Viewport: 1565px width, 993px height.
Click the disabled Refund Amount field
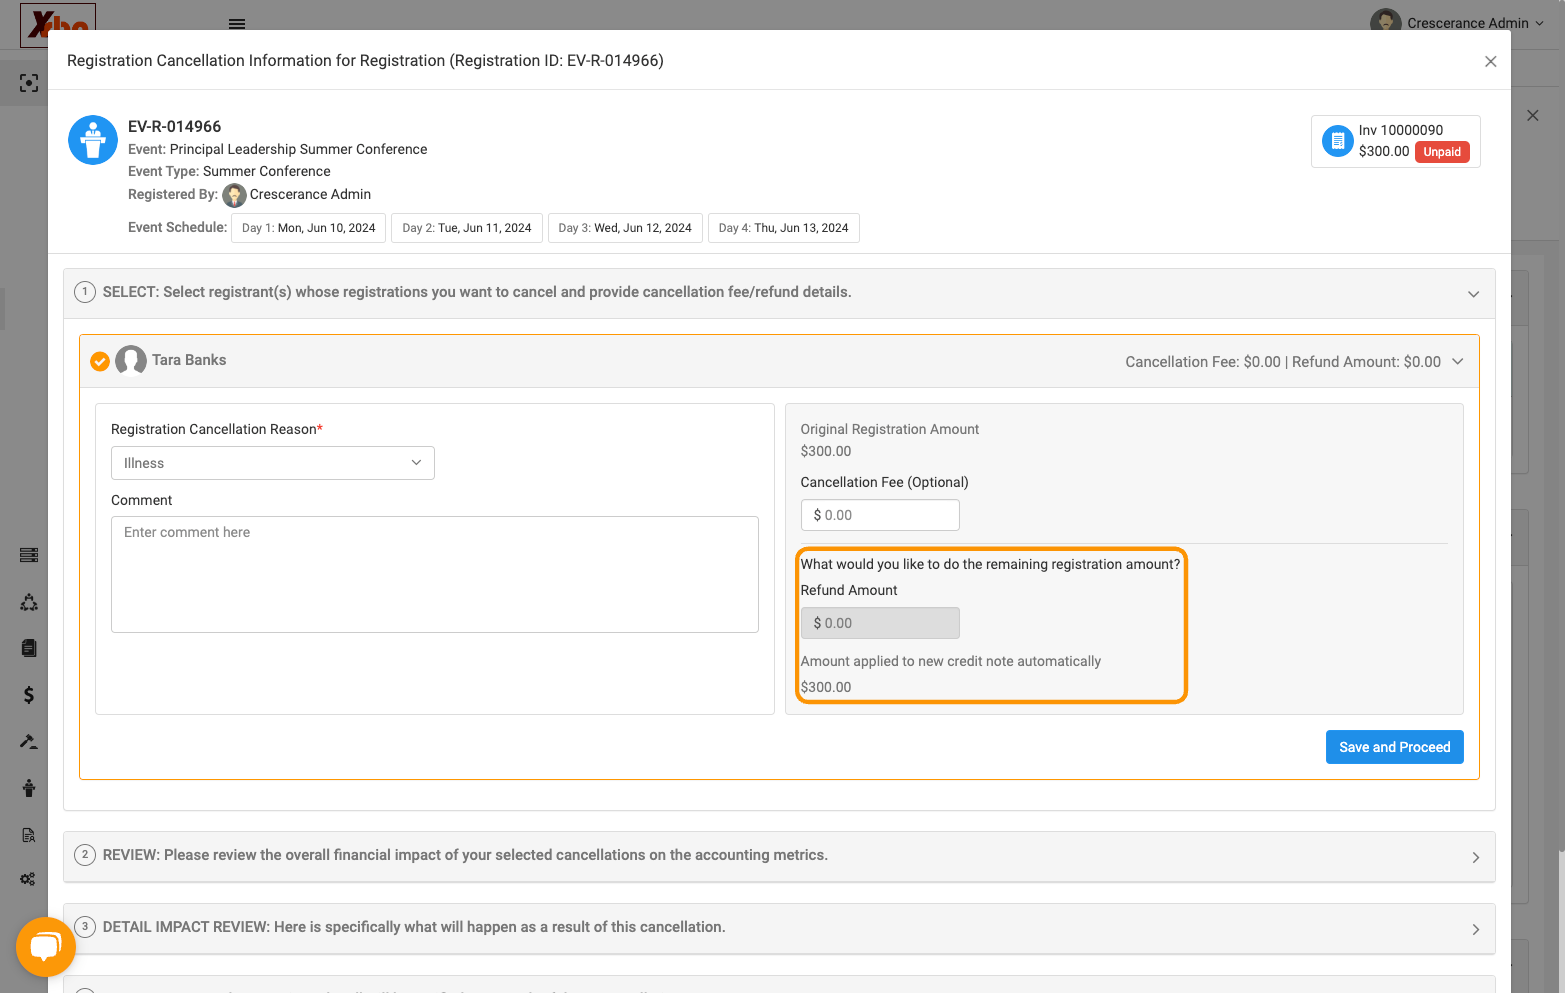pos(880,623)
